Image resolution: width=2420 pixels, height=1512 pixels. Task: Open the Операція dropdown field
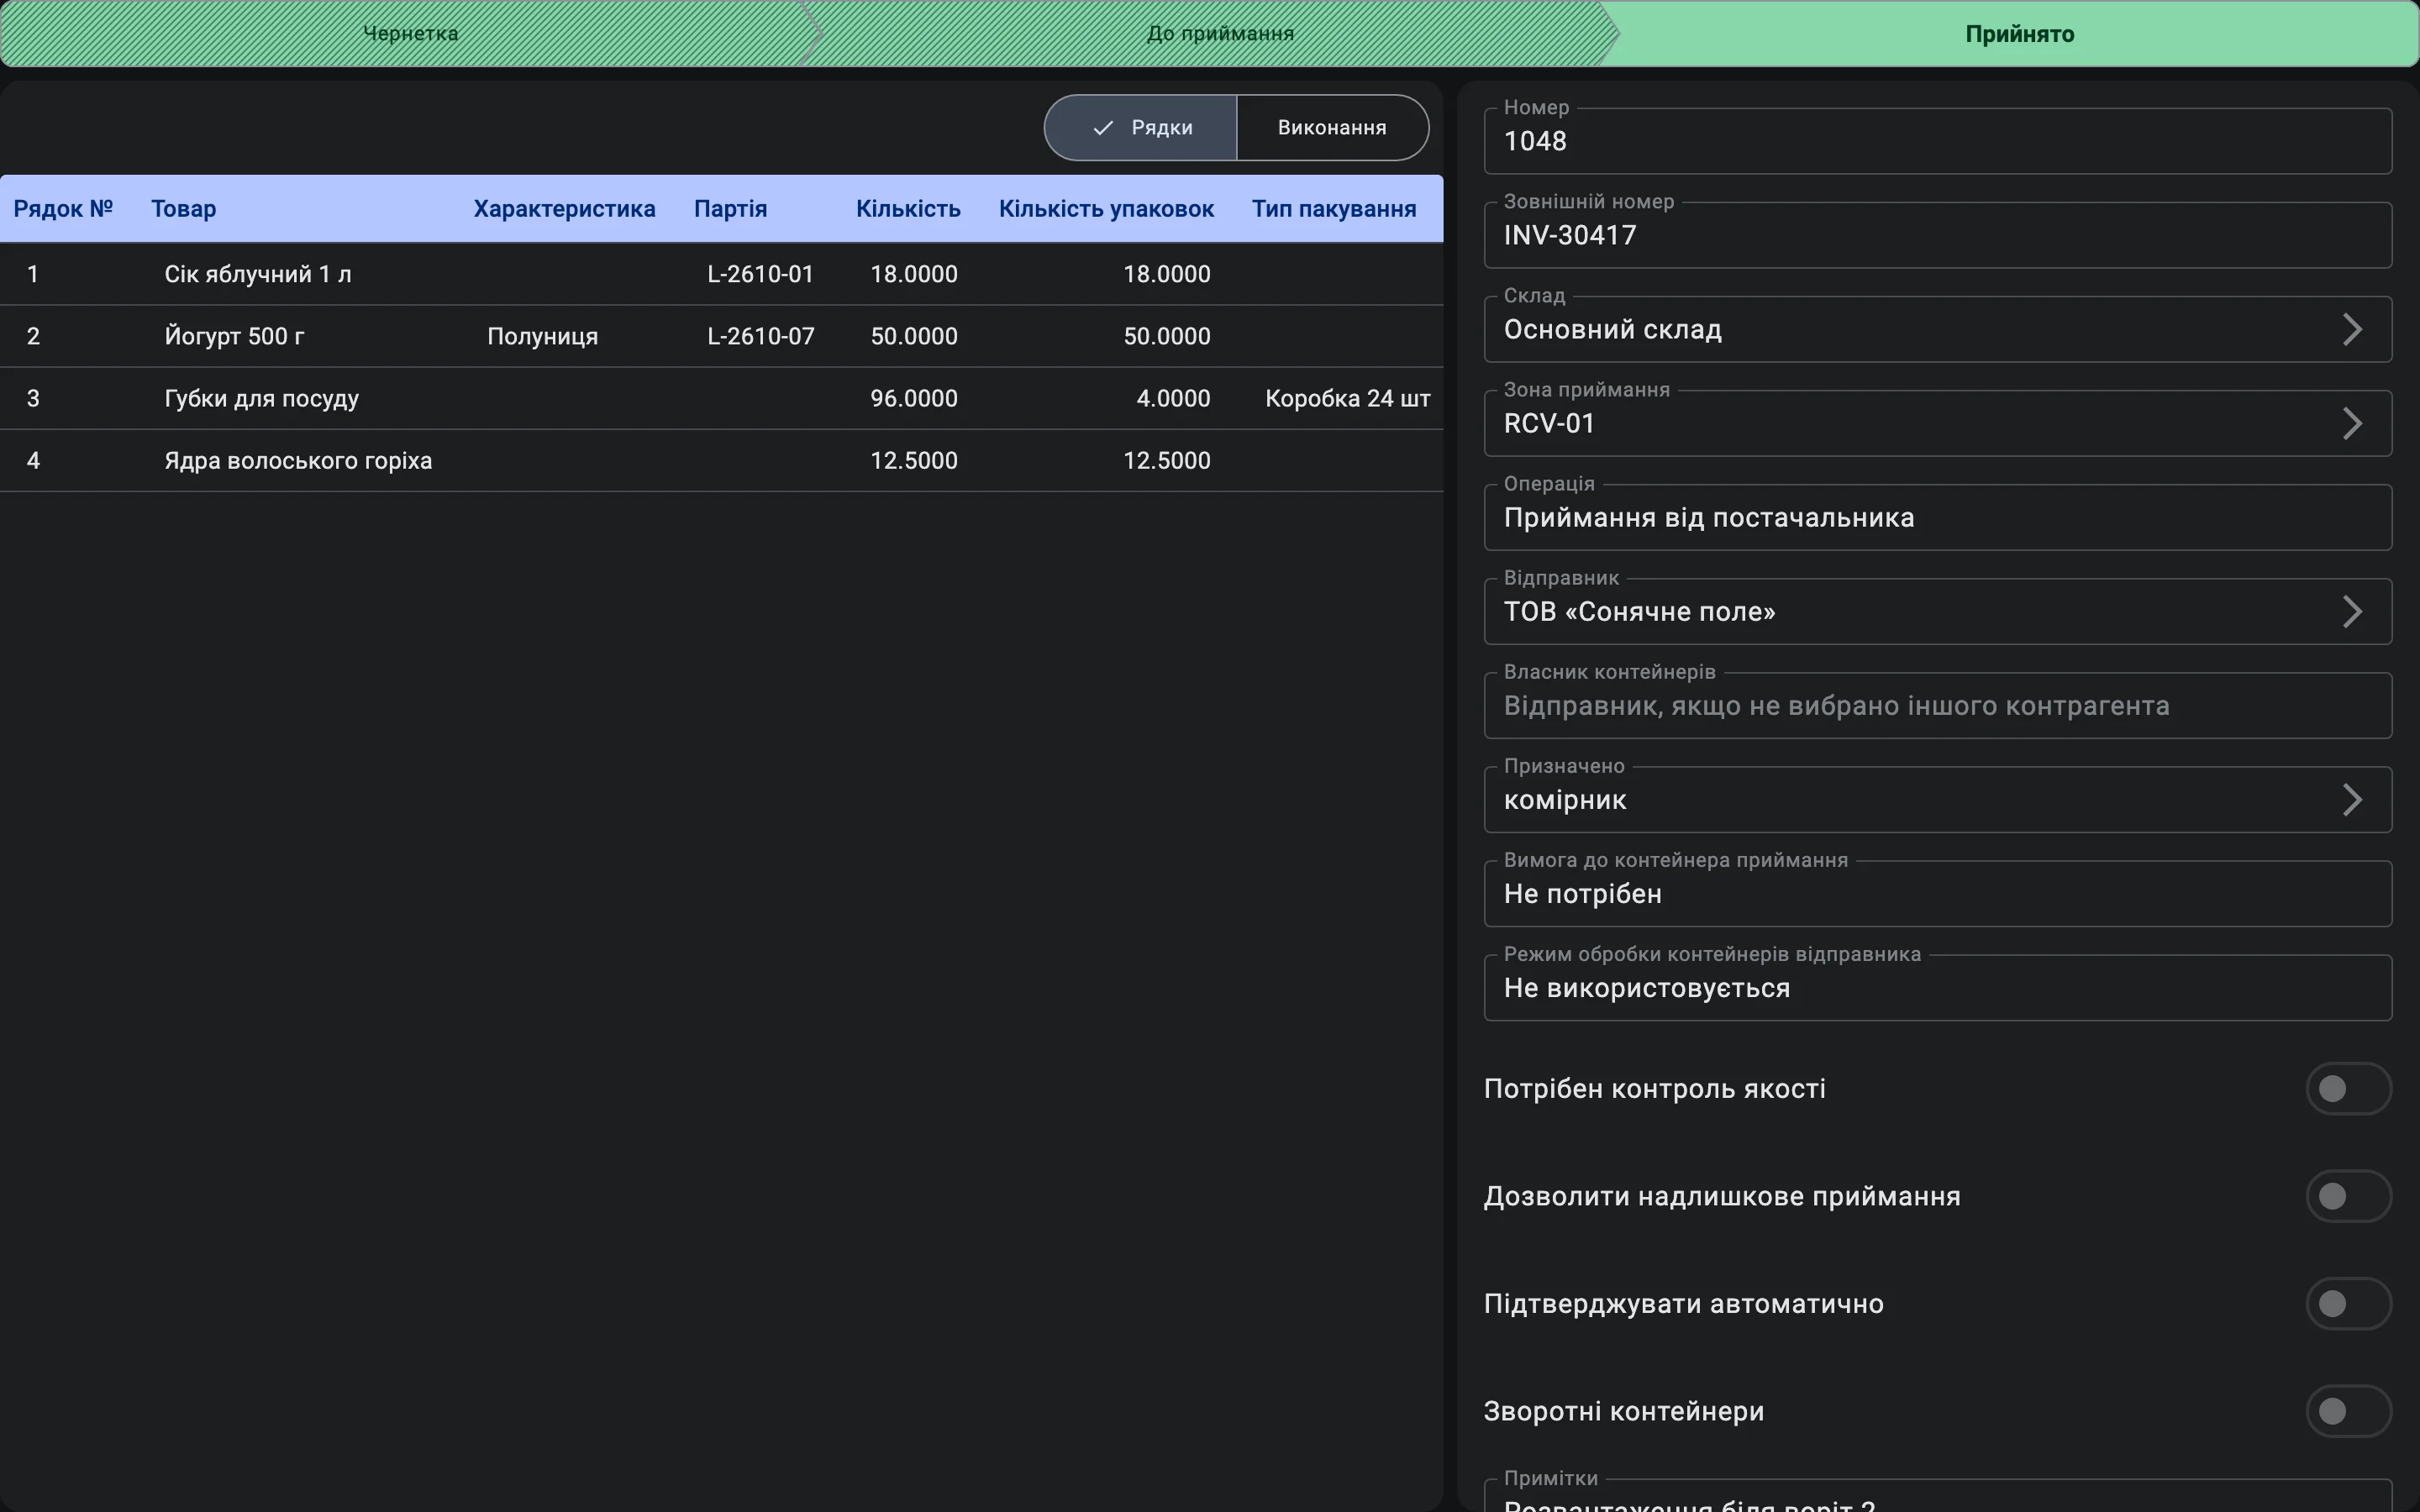(x=1937, y=517)
